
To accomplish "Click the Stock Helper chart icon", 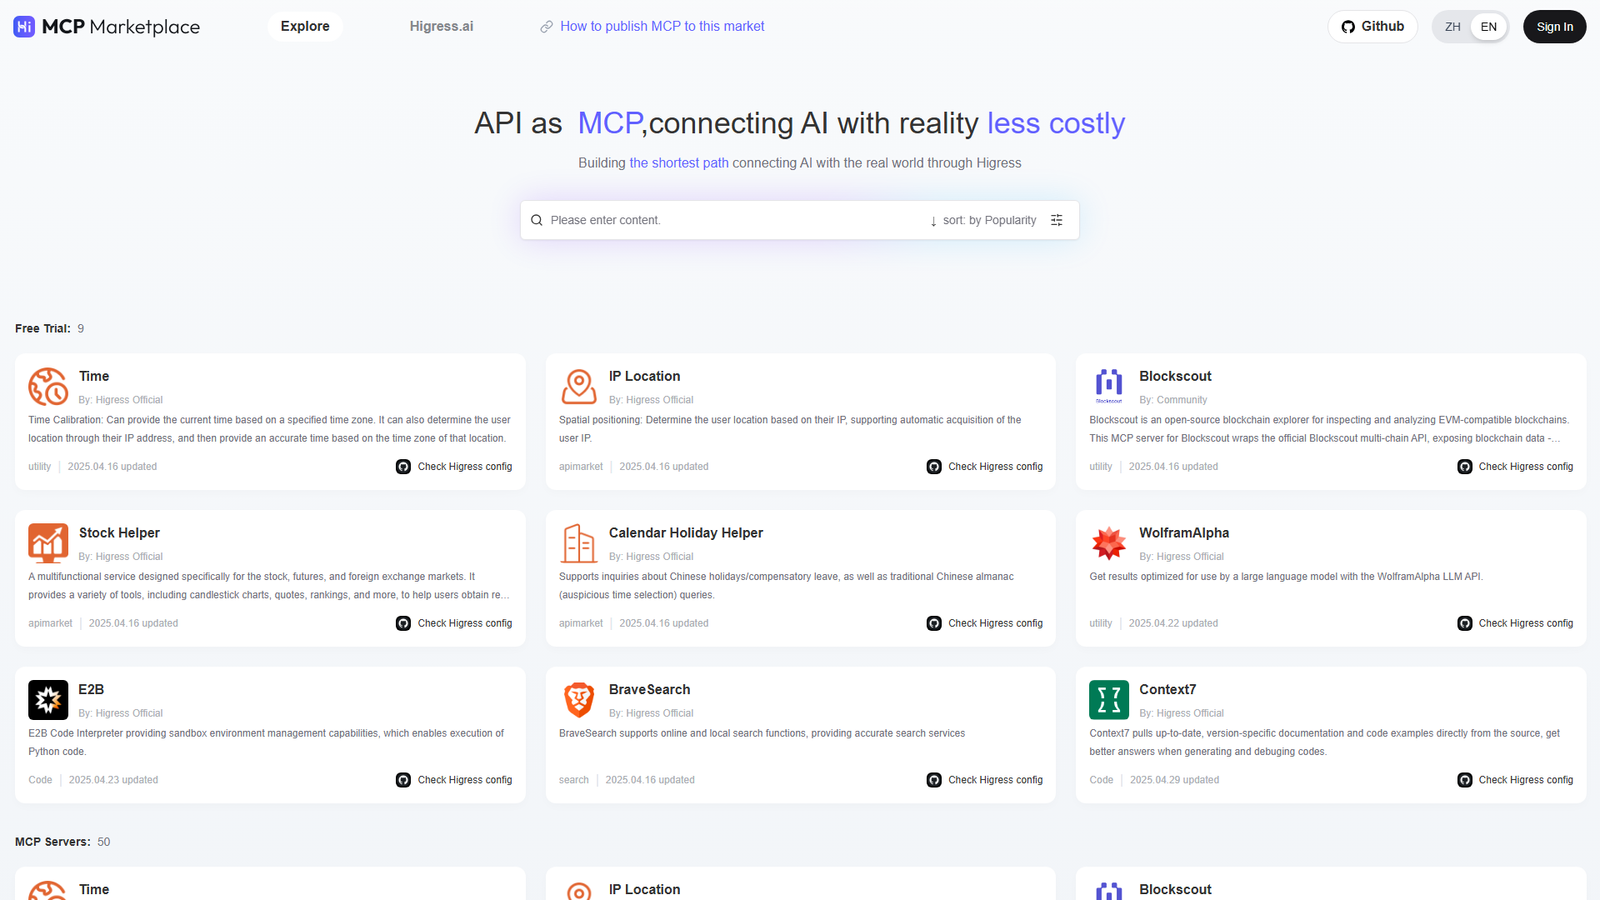I will point(47,543).
